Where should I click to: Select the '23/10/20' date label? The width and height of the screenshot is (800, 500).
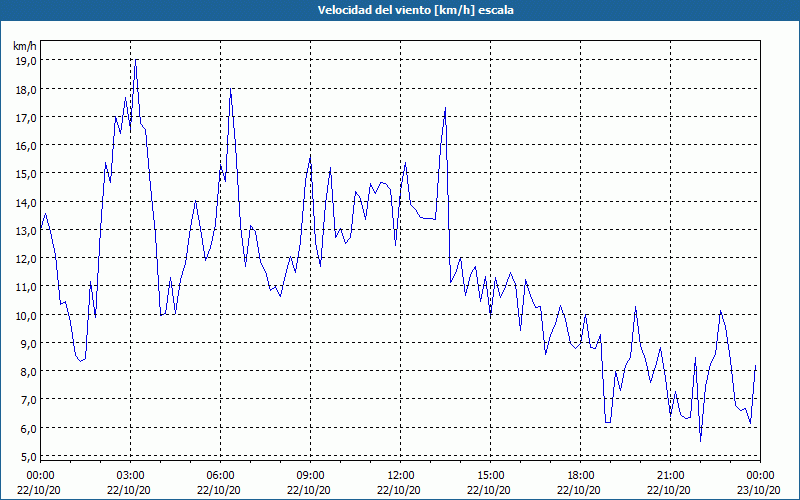click(758, 490)
